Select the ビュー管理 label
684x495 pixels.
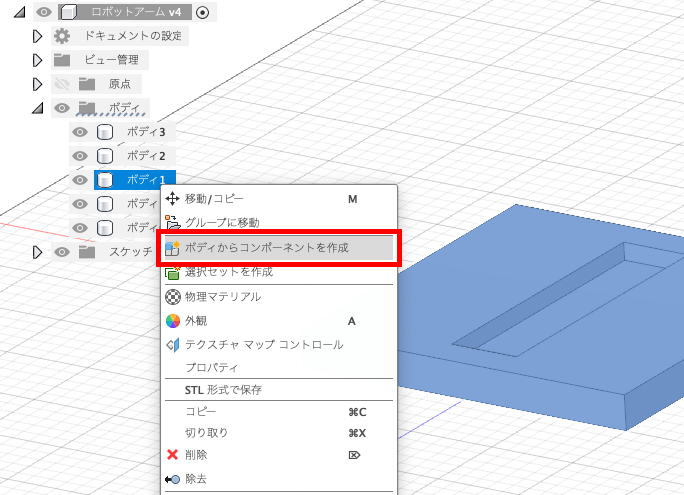112,60
